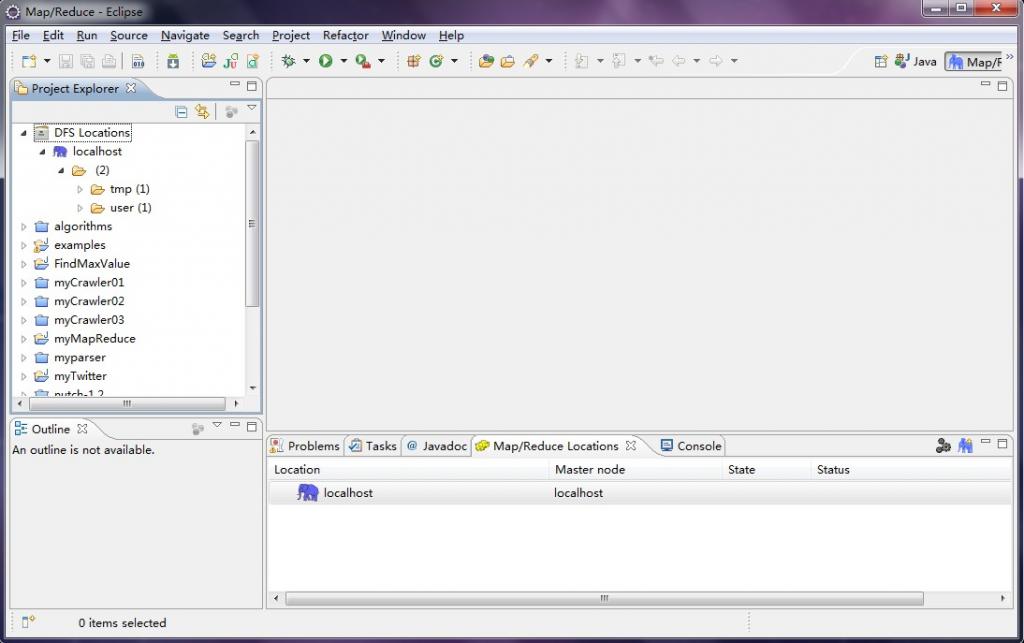Close the Outline view tab
Image resolution: width=1024 pixels, height=643 pixels.
(x=82, y=429)
